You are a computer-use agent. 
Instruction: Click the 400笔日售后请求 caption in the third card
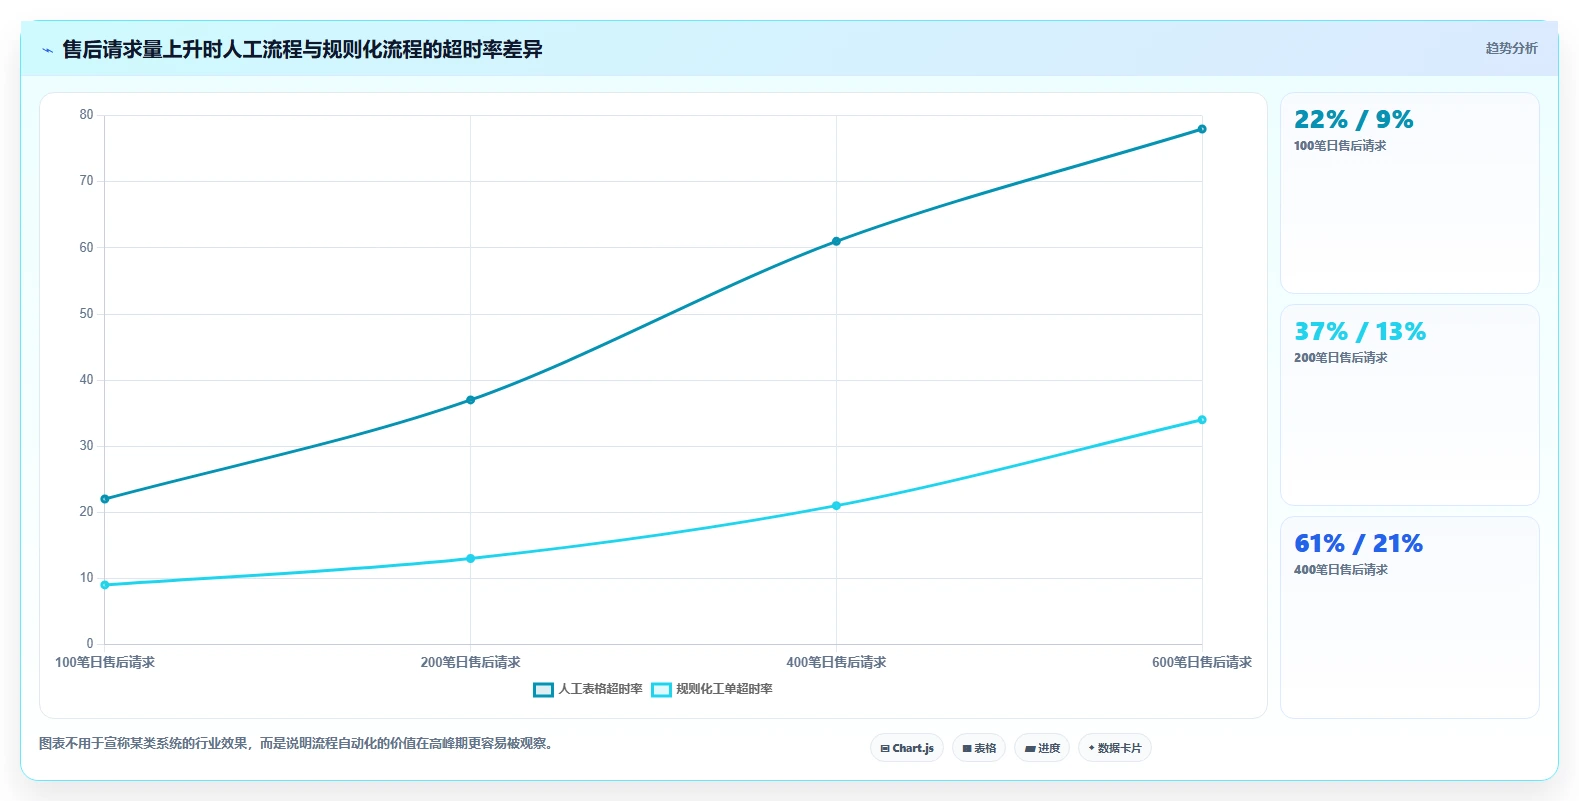coord(1341,570)
